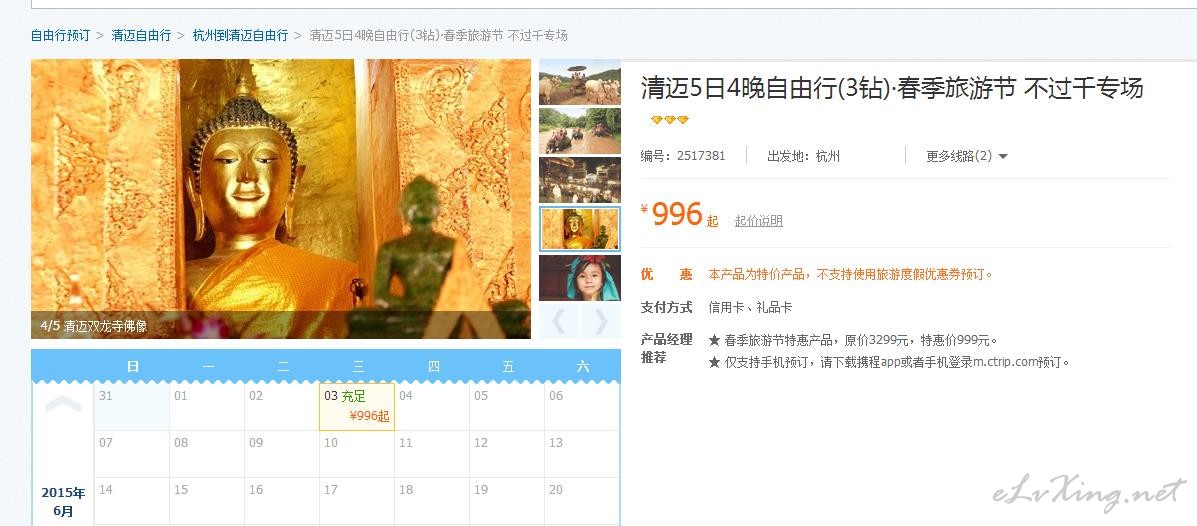Viewport: 1197px width, 526px height.
Task: Open the 起价说明 price explanation link
Action: point(758,221)
